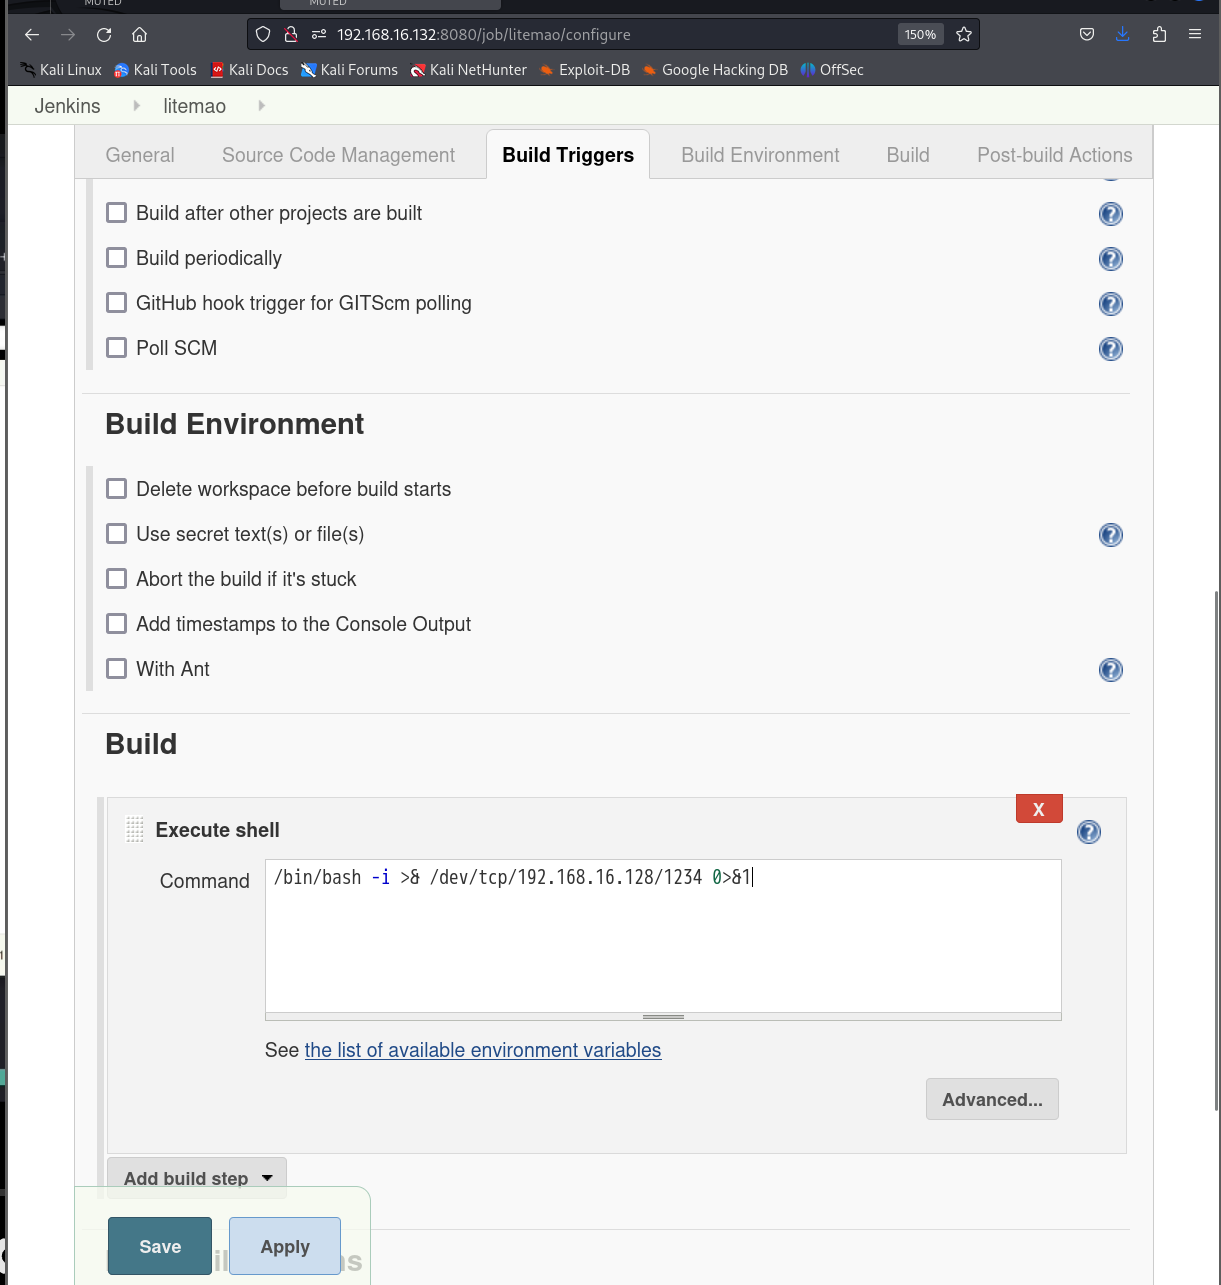Open Exploit-DB bookmark
The image size is (1221, 1285).
[584, 70]
